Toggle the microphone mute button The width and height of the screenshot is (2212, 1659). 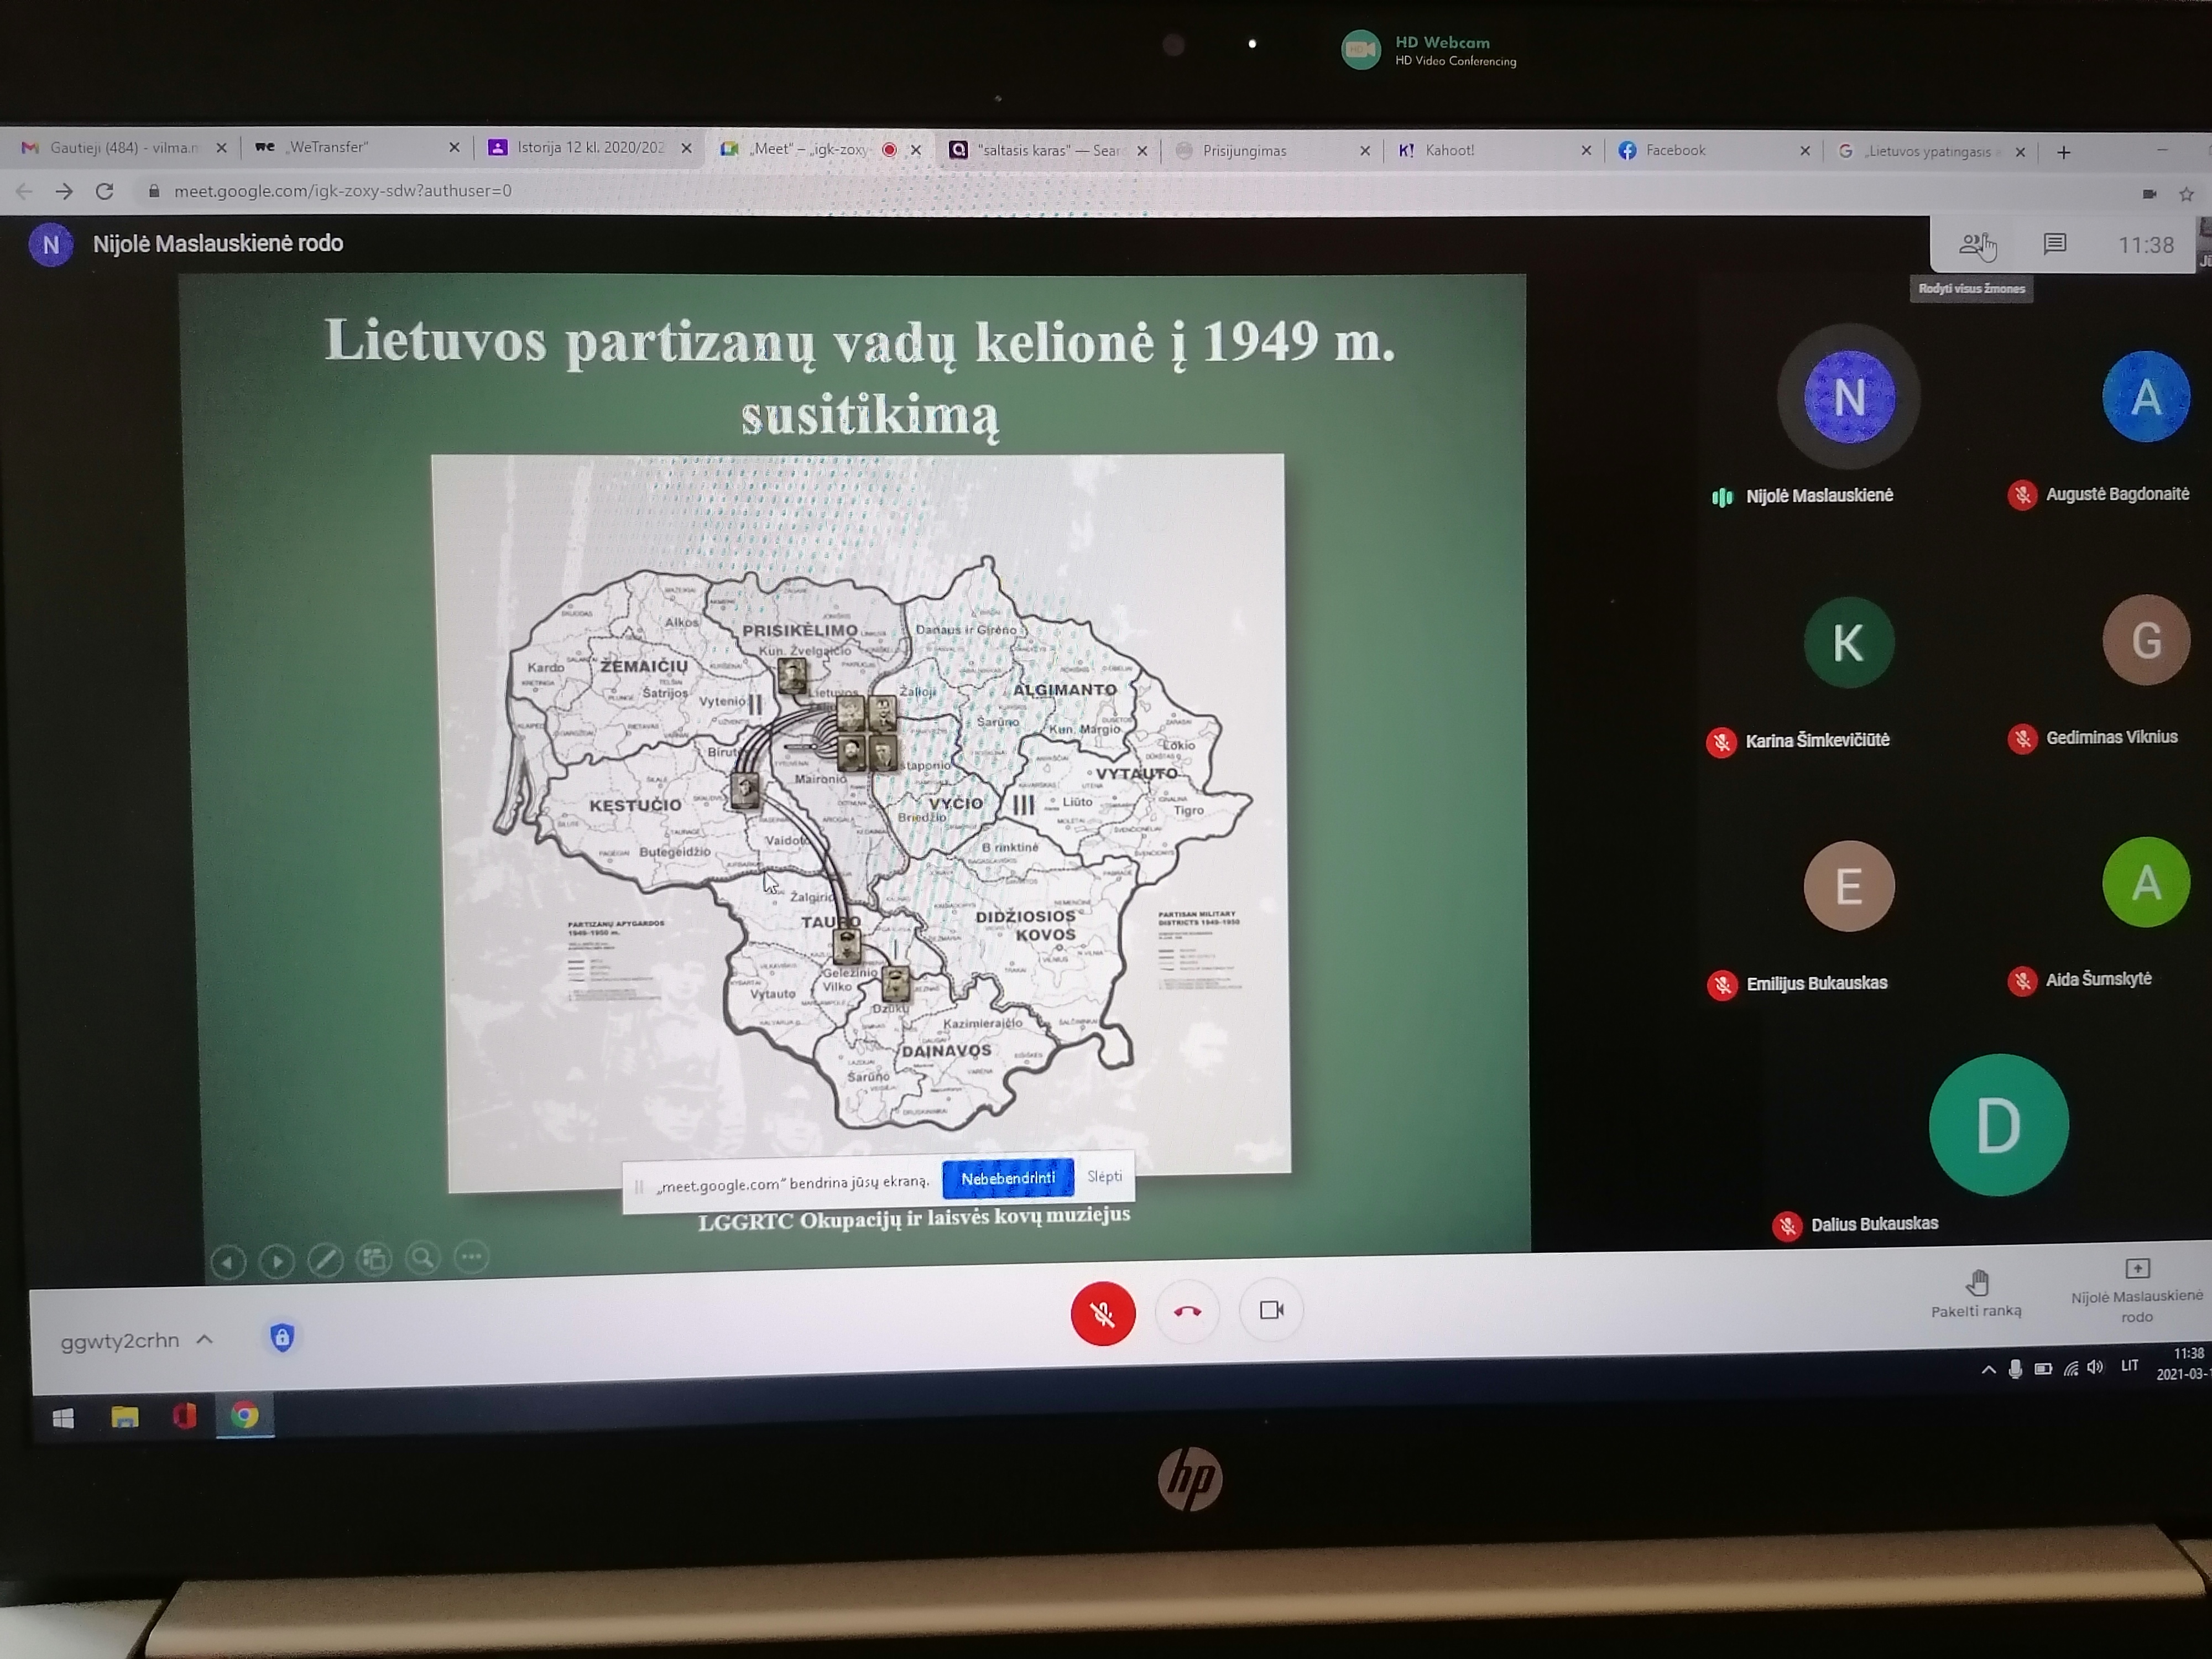pyautogui.click(x=1103, y=1313)
